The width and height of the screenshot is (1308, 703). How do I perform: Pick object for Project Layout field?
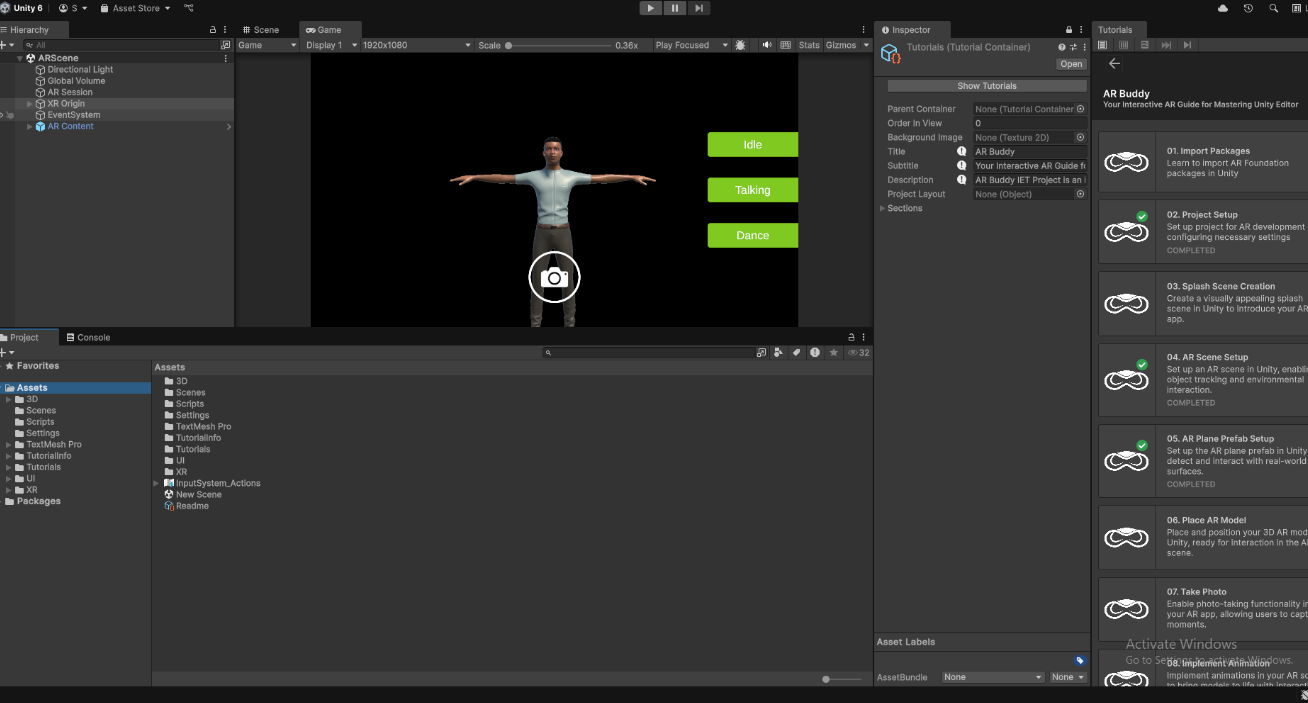pos(1080,194)
